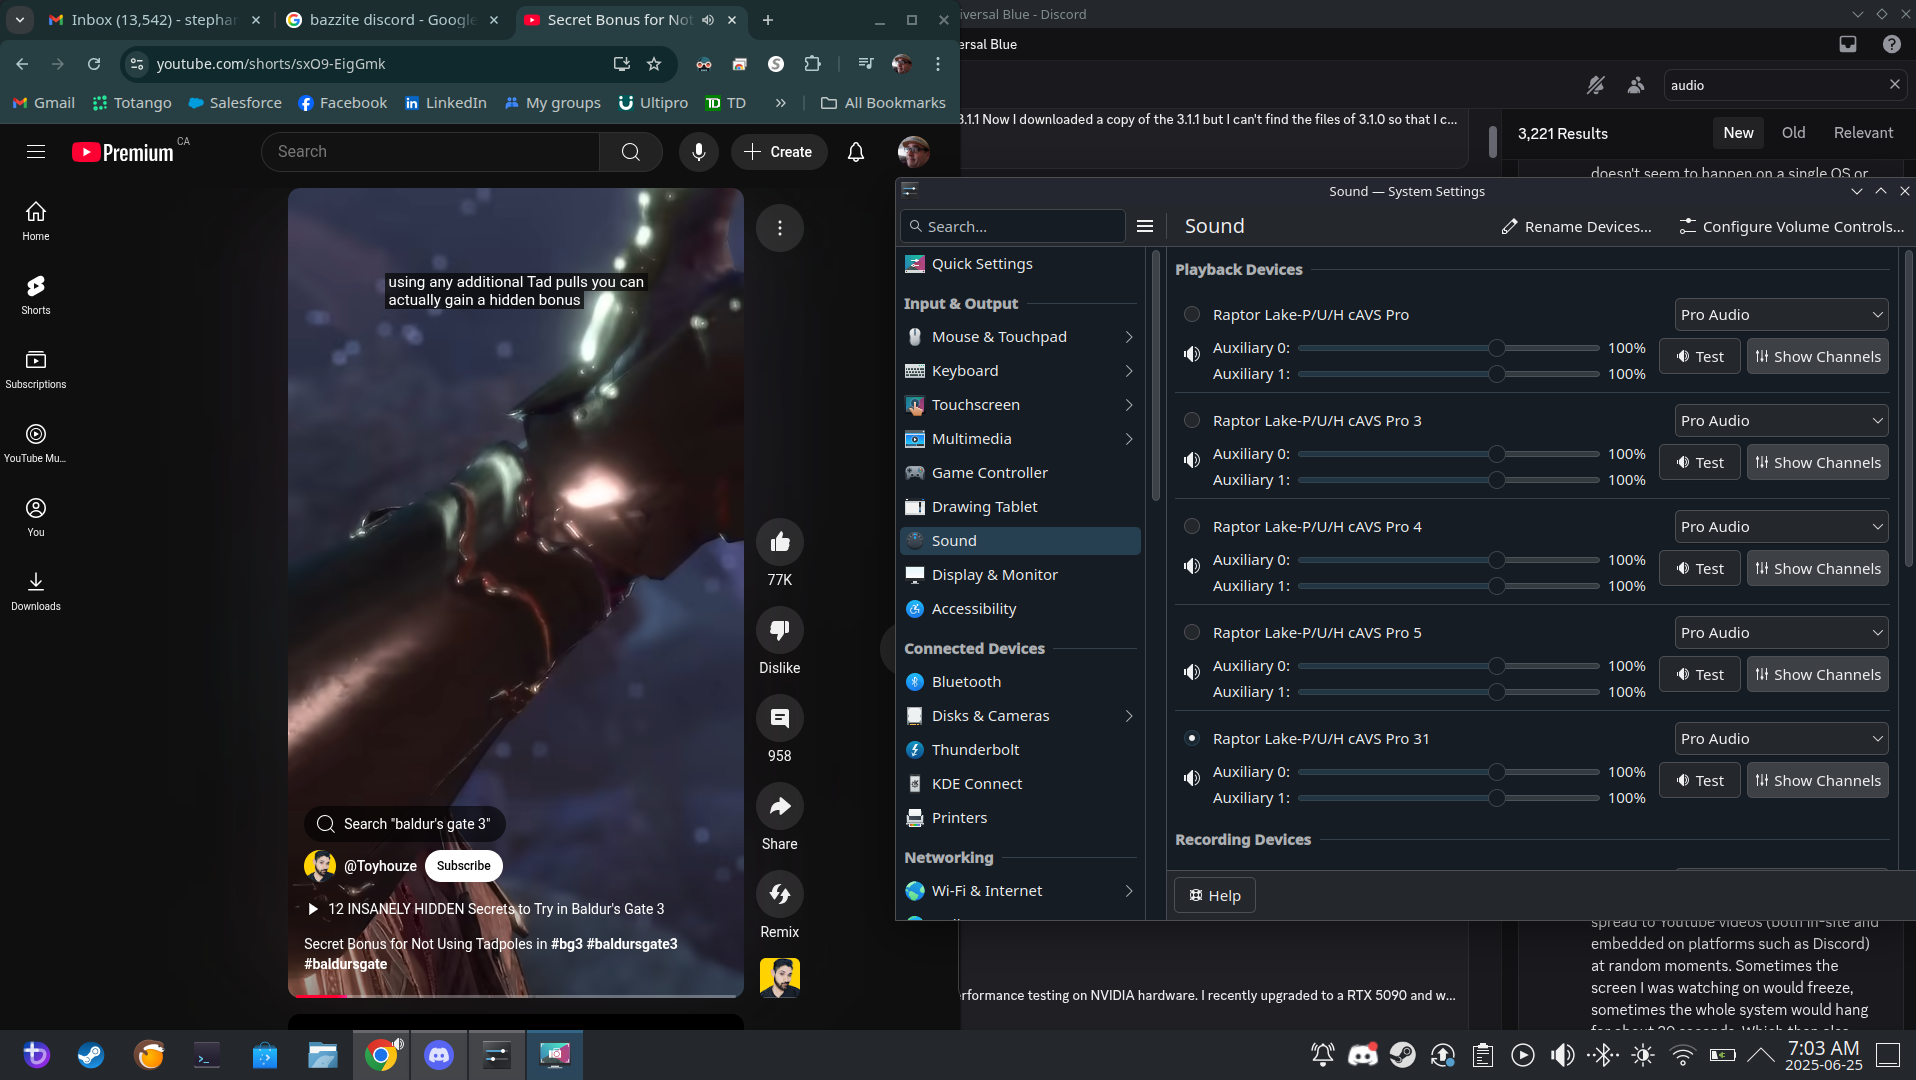Viewport: 1916px width, 1080px height.
Task: Remix the YouTube short
Action: (x=780, y=894)
